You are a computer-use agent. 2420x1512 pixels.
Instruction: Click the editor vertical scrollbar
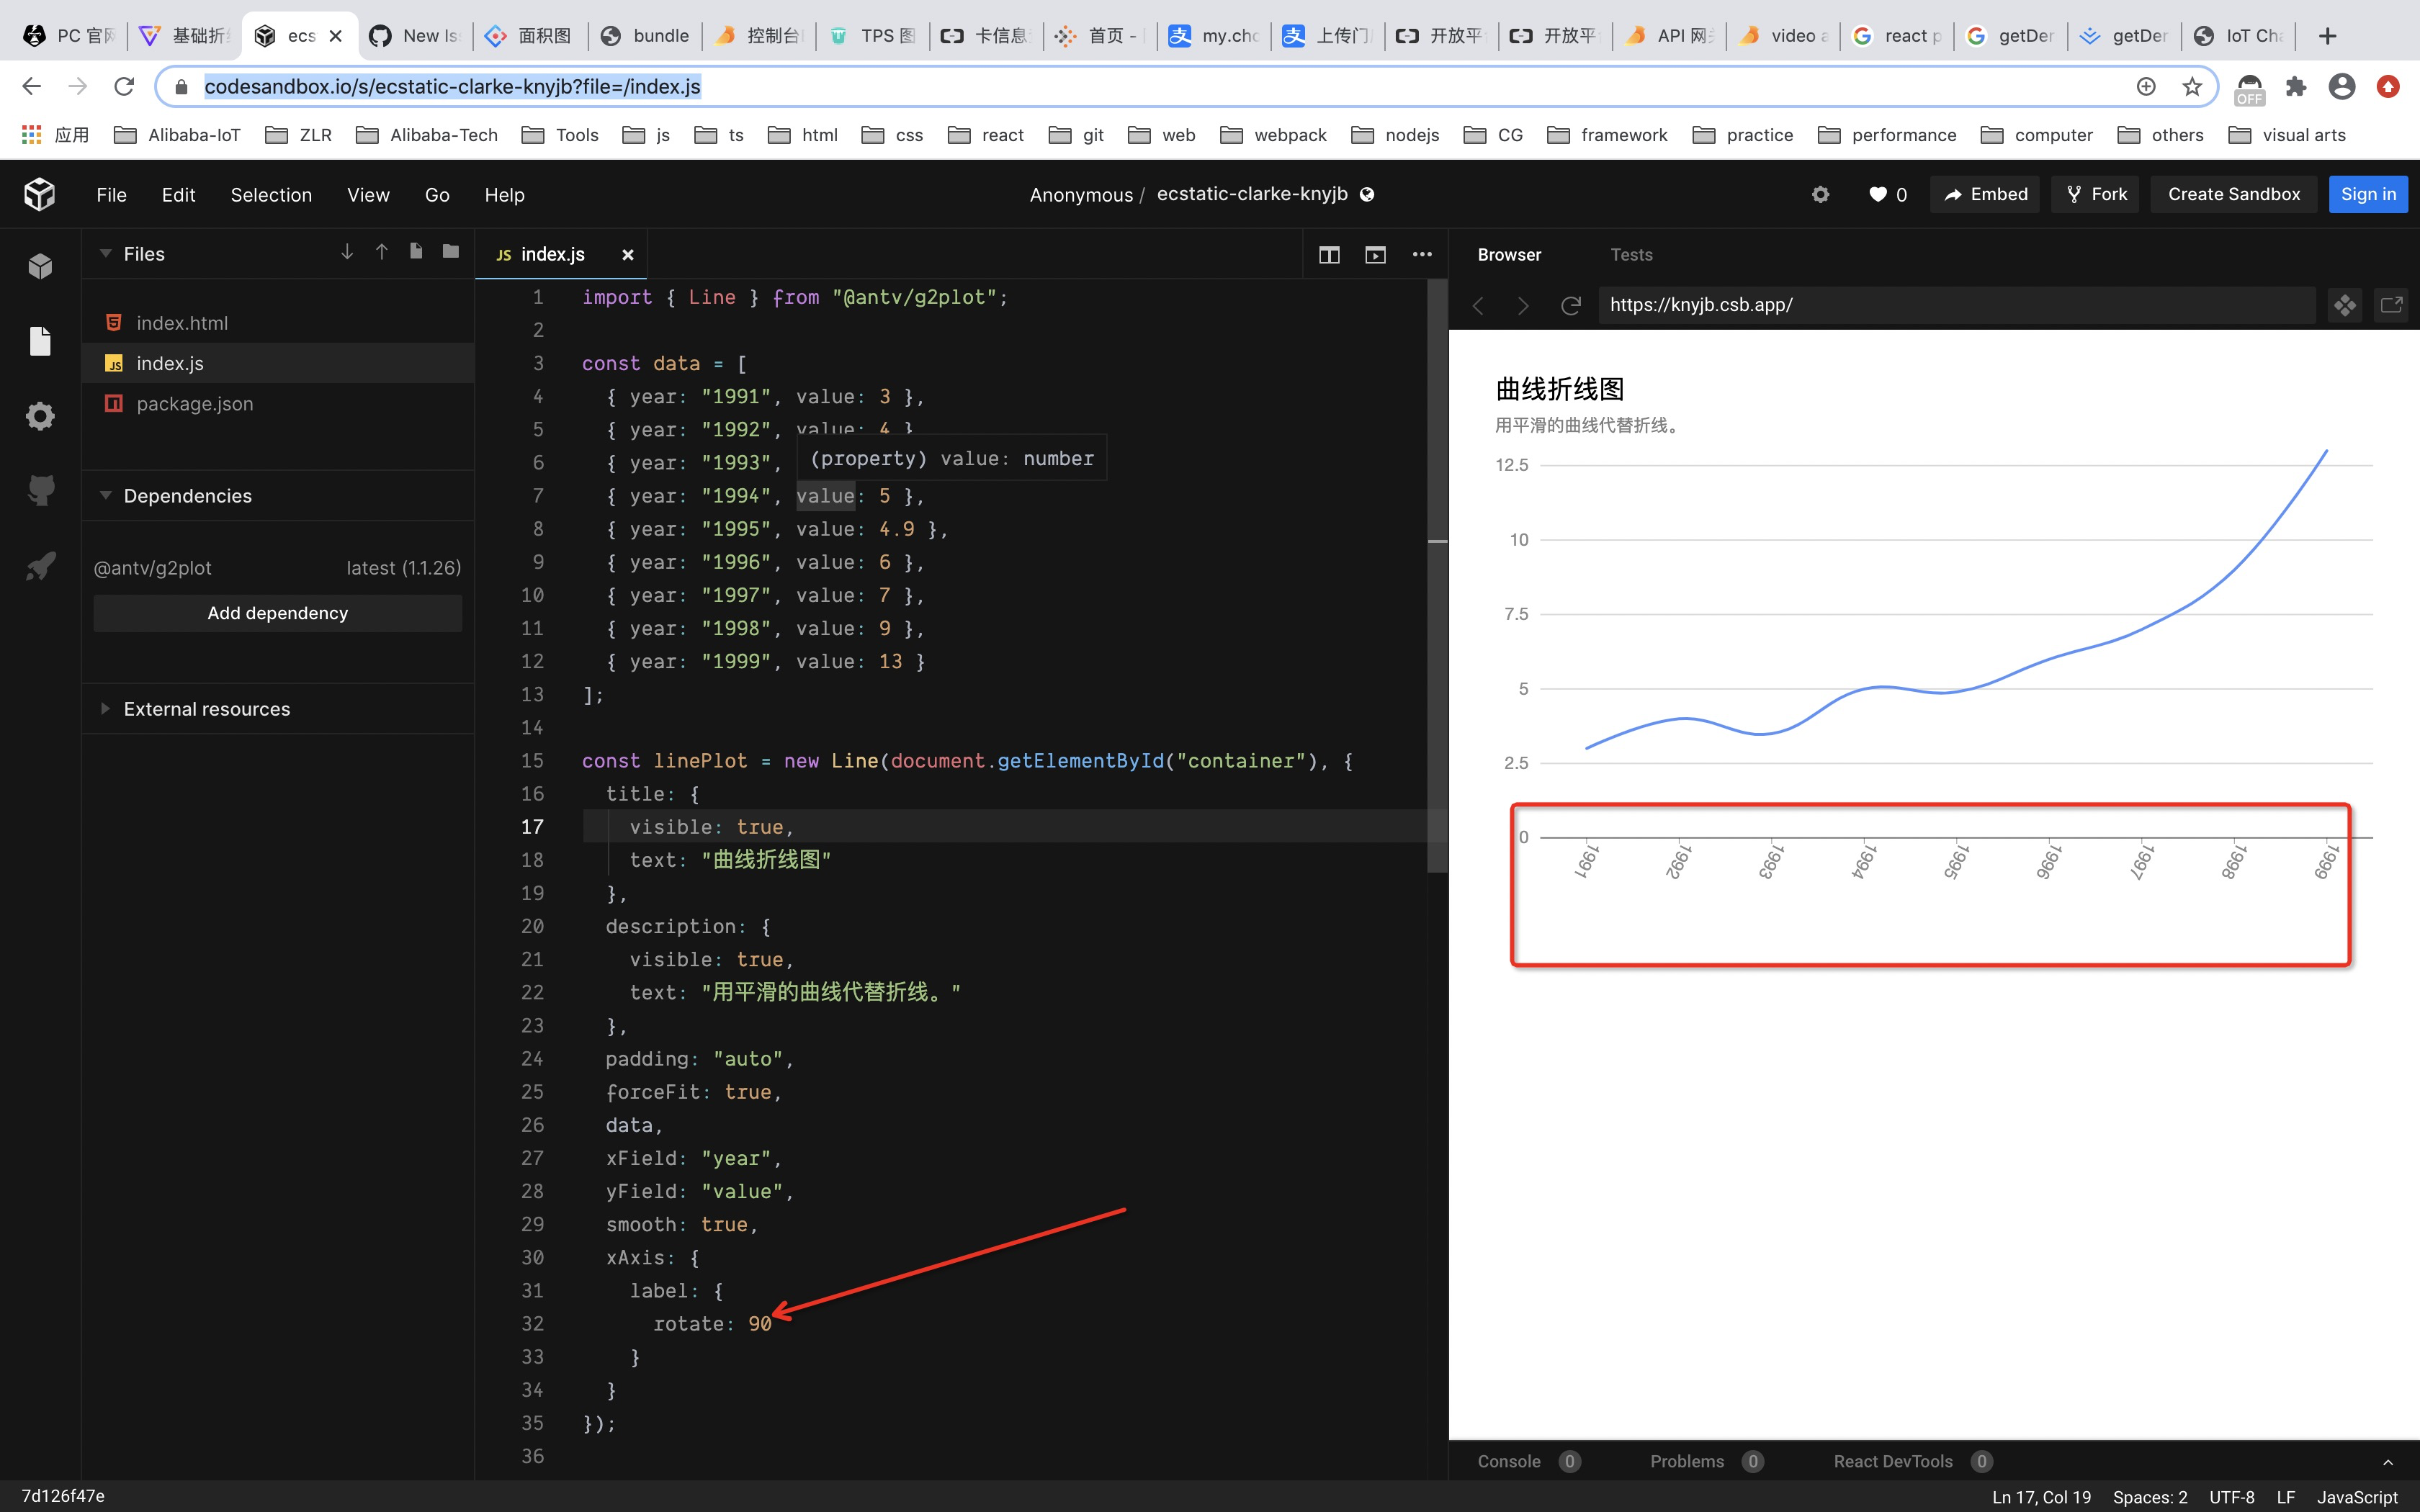pyautogui.click(x=1437, y=600)
